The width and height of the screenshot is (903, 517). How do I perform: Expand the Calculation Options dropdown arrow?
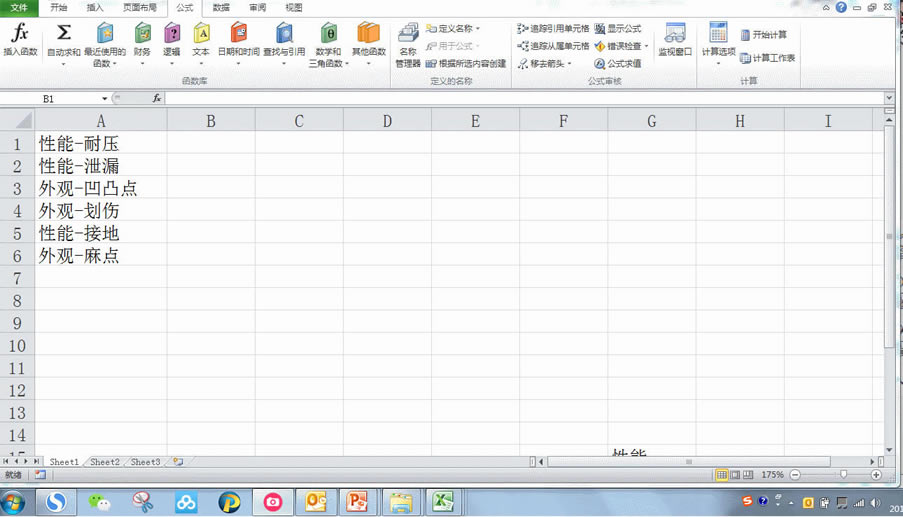pyautogui.click(x=718, y=63)
